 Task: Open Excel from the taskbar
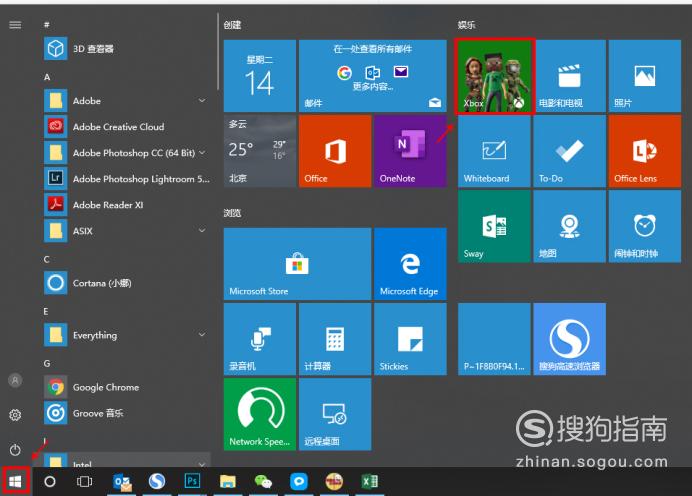click(x=370, y=481)
